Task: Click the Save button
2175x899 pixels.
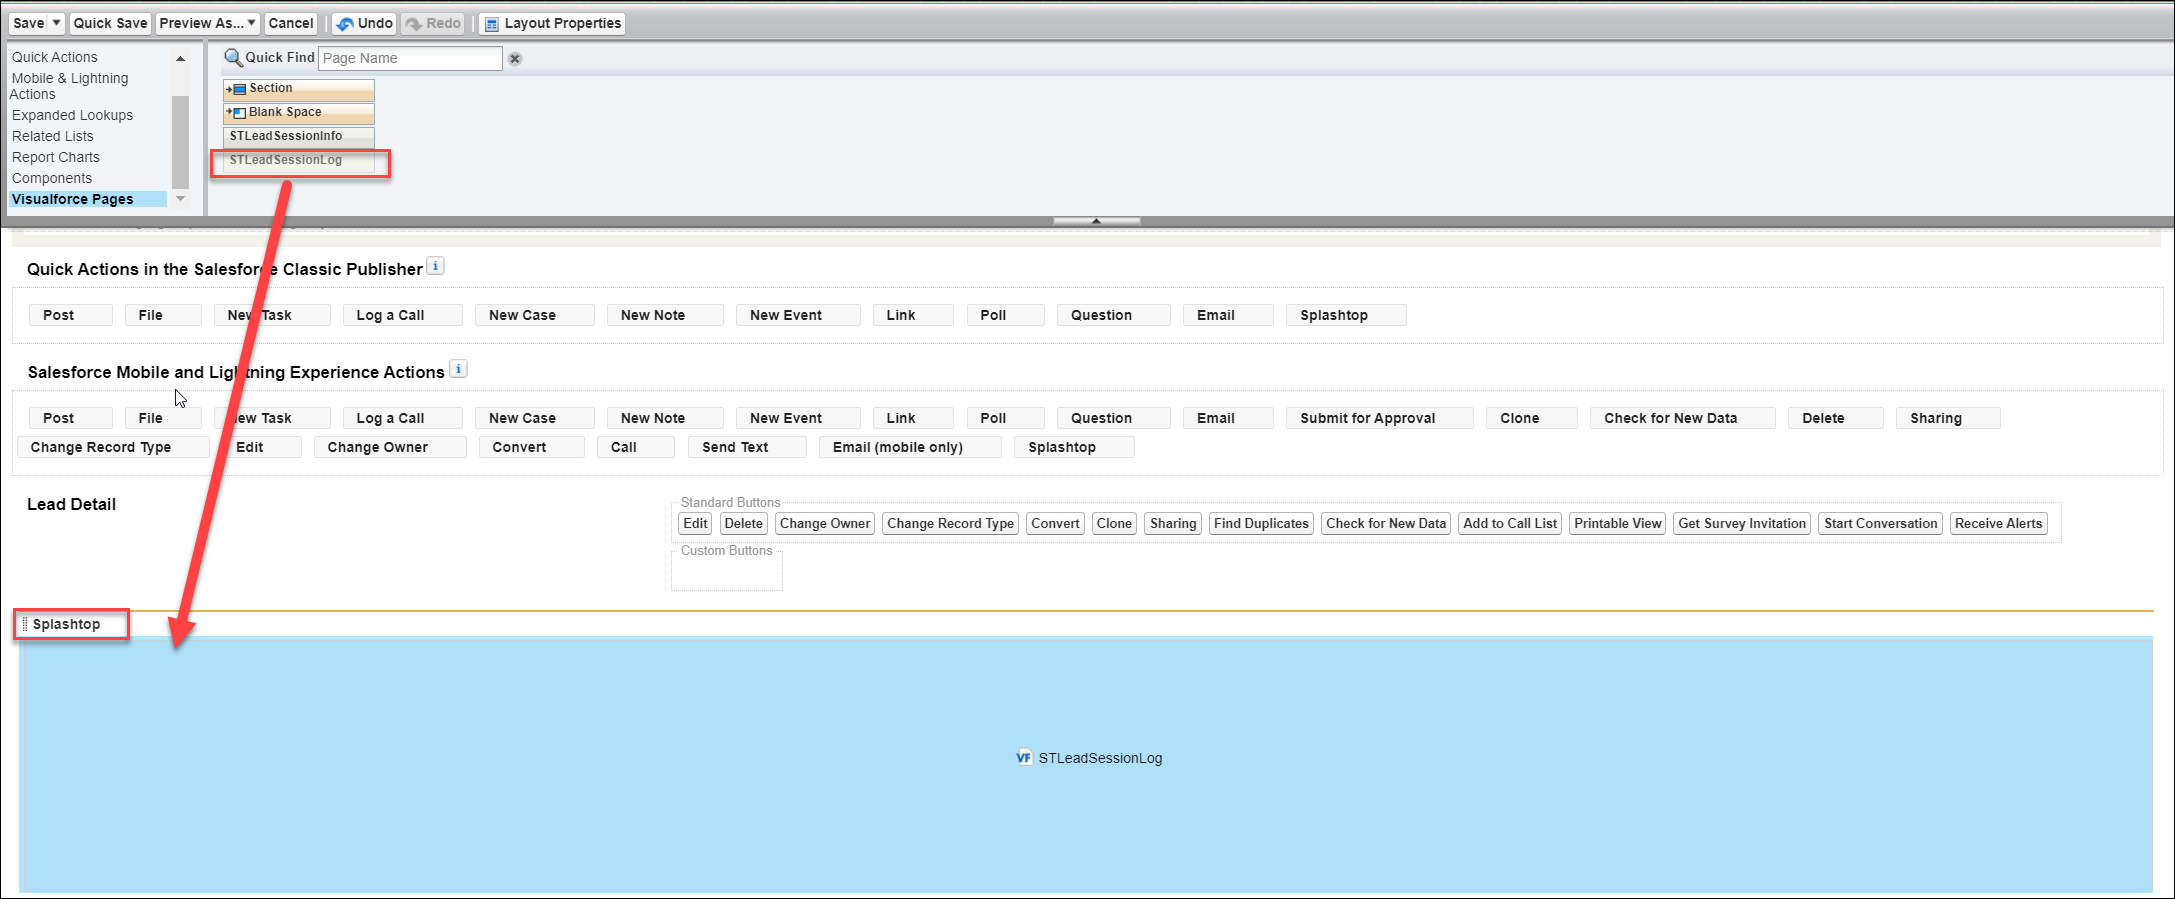Action: pos(28,23)
